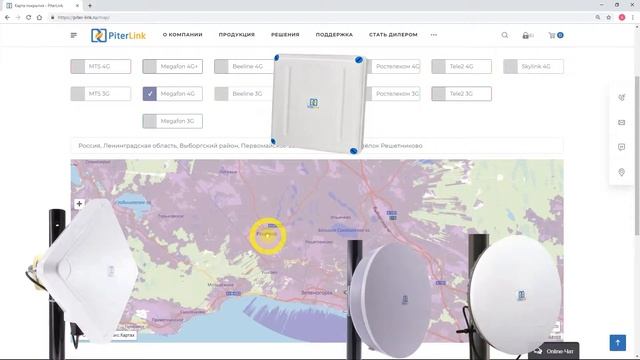Click the address search input field
This screenshot has height=360, width=640.
point(317,146)
